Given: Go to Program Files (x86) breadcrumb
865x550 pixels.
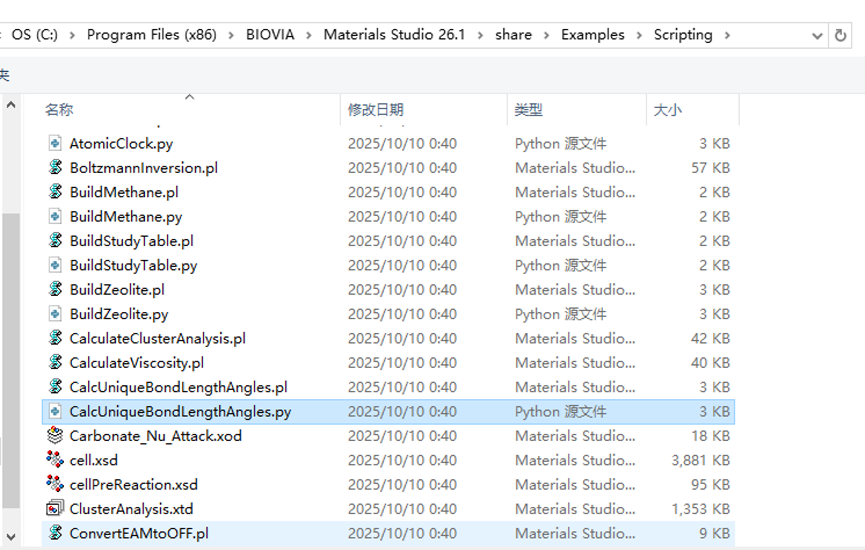Looking at the screenshot, I should [152, 35].
